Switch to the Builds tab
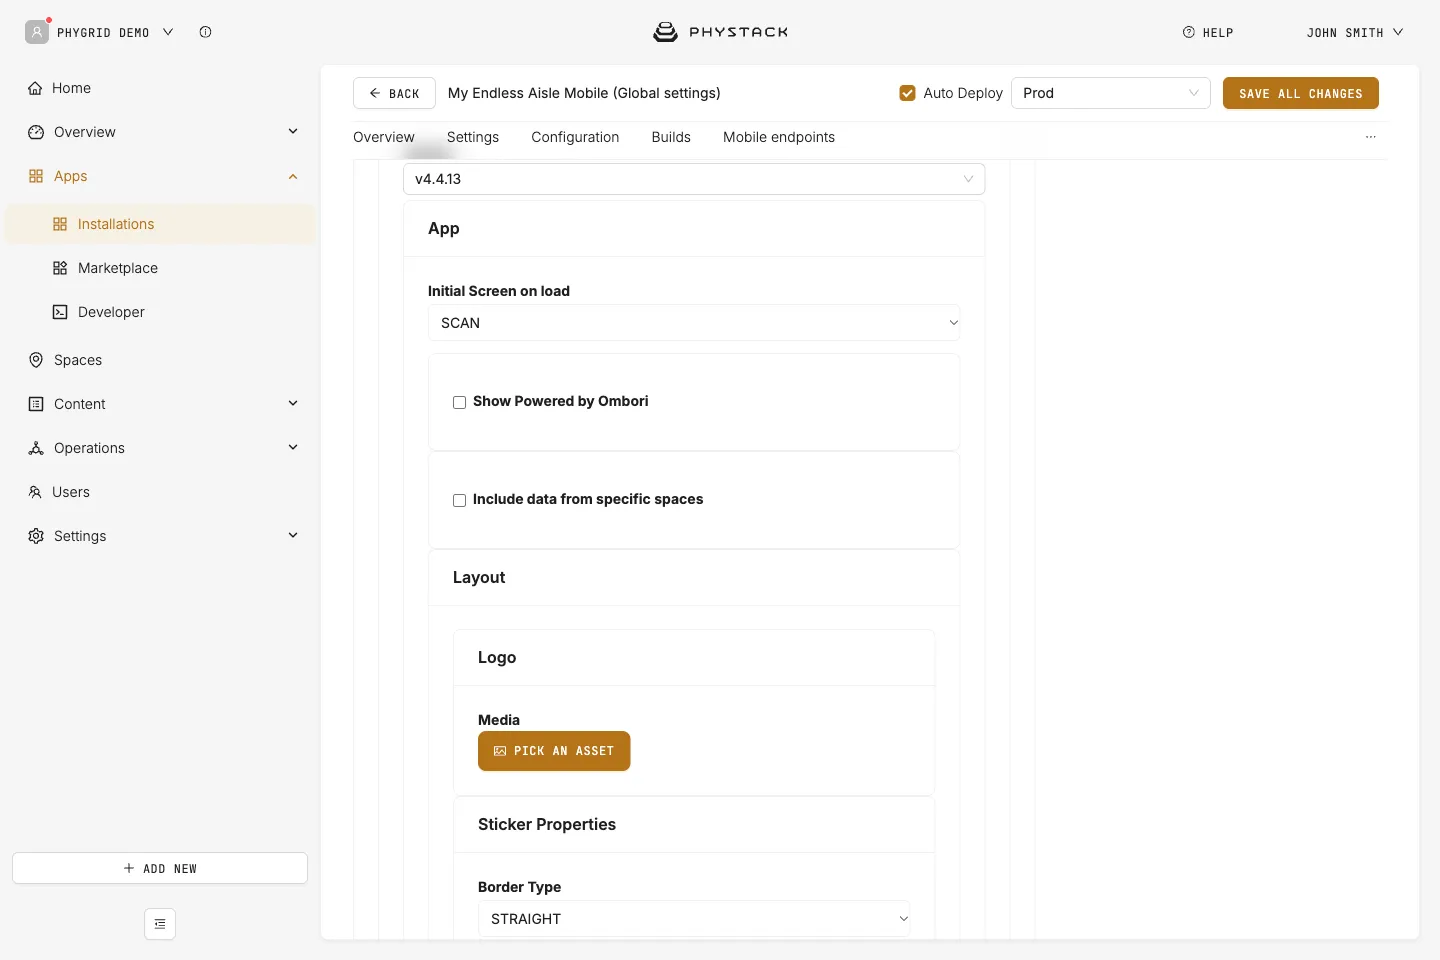Viewport: 1440px width, 960px height. tap(671, 137)
